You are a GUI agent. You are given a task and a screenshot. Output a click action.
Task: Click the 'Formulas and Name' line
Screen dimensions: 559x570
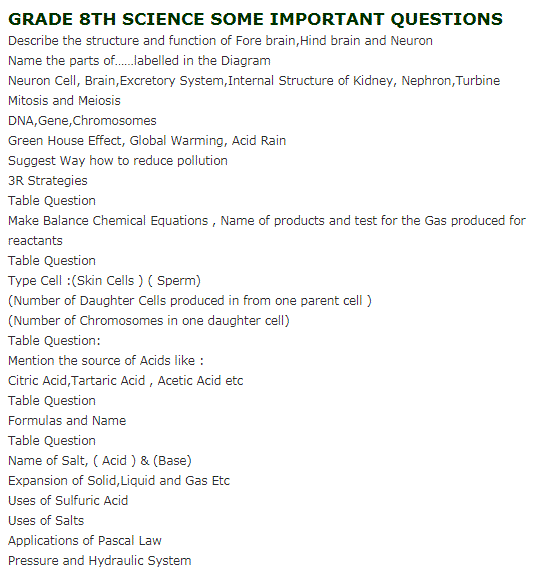pos(67,421)
